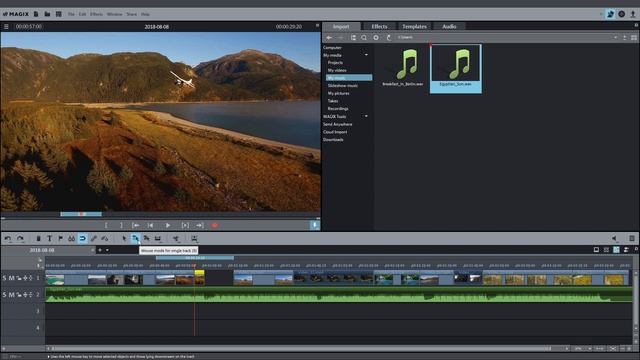Open the path dropdown in media pool

616,38
